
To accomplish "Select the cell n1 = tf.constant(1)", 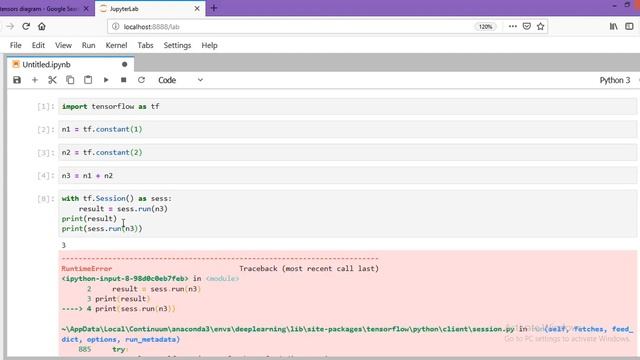I will [x=347, y=129].
